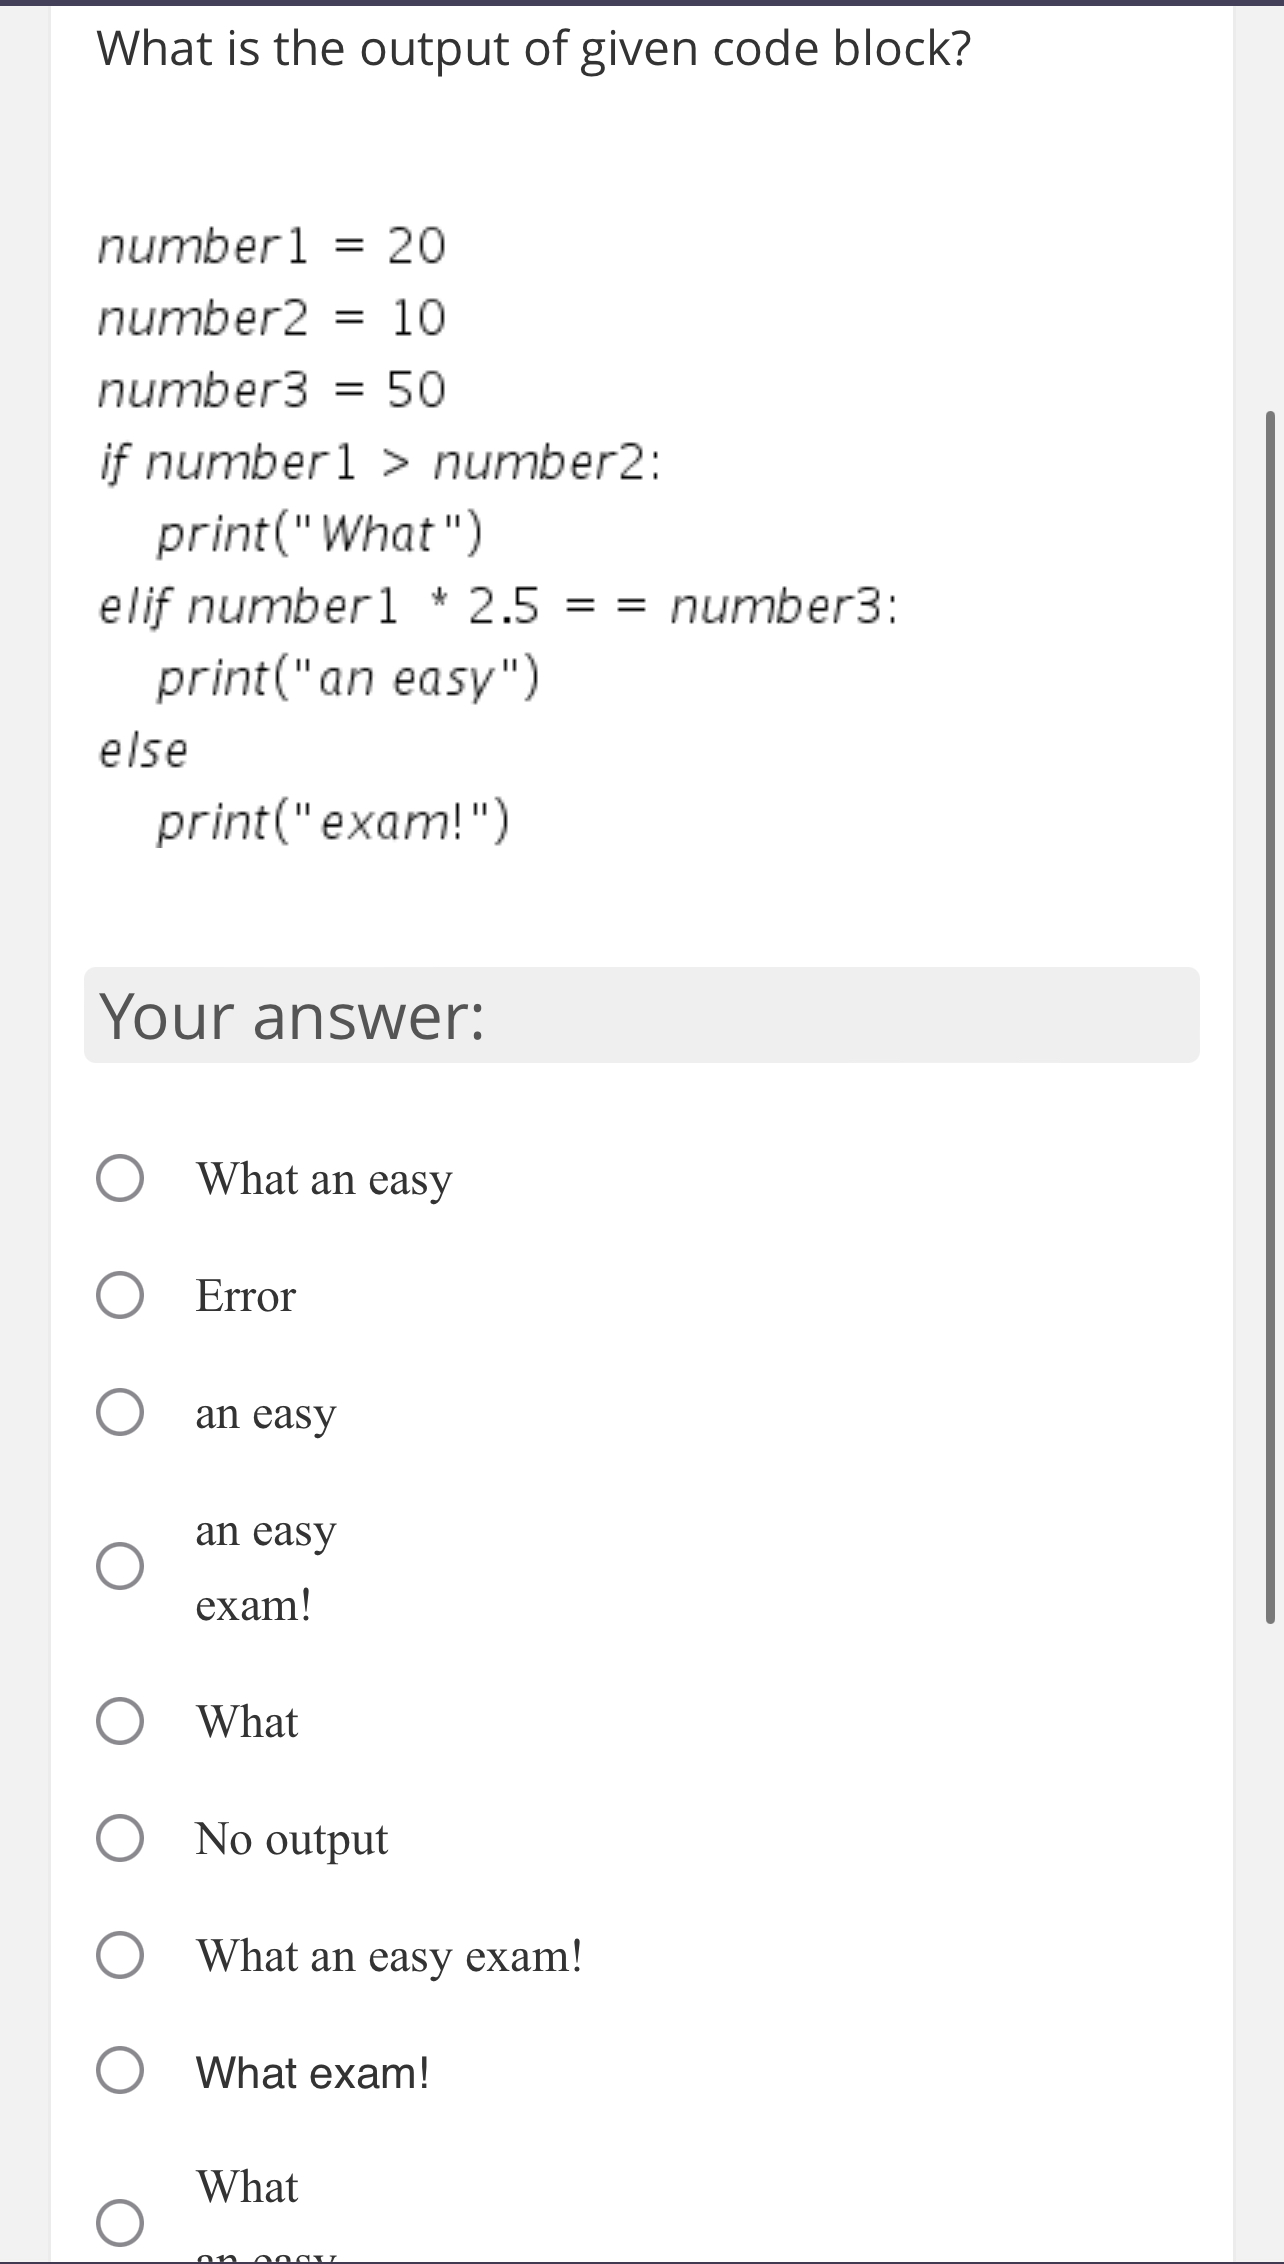Click the radio circle next to Error

pyautogui.click(x=121, y=1297)
